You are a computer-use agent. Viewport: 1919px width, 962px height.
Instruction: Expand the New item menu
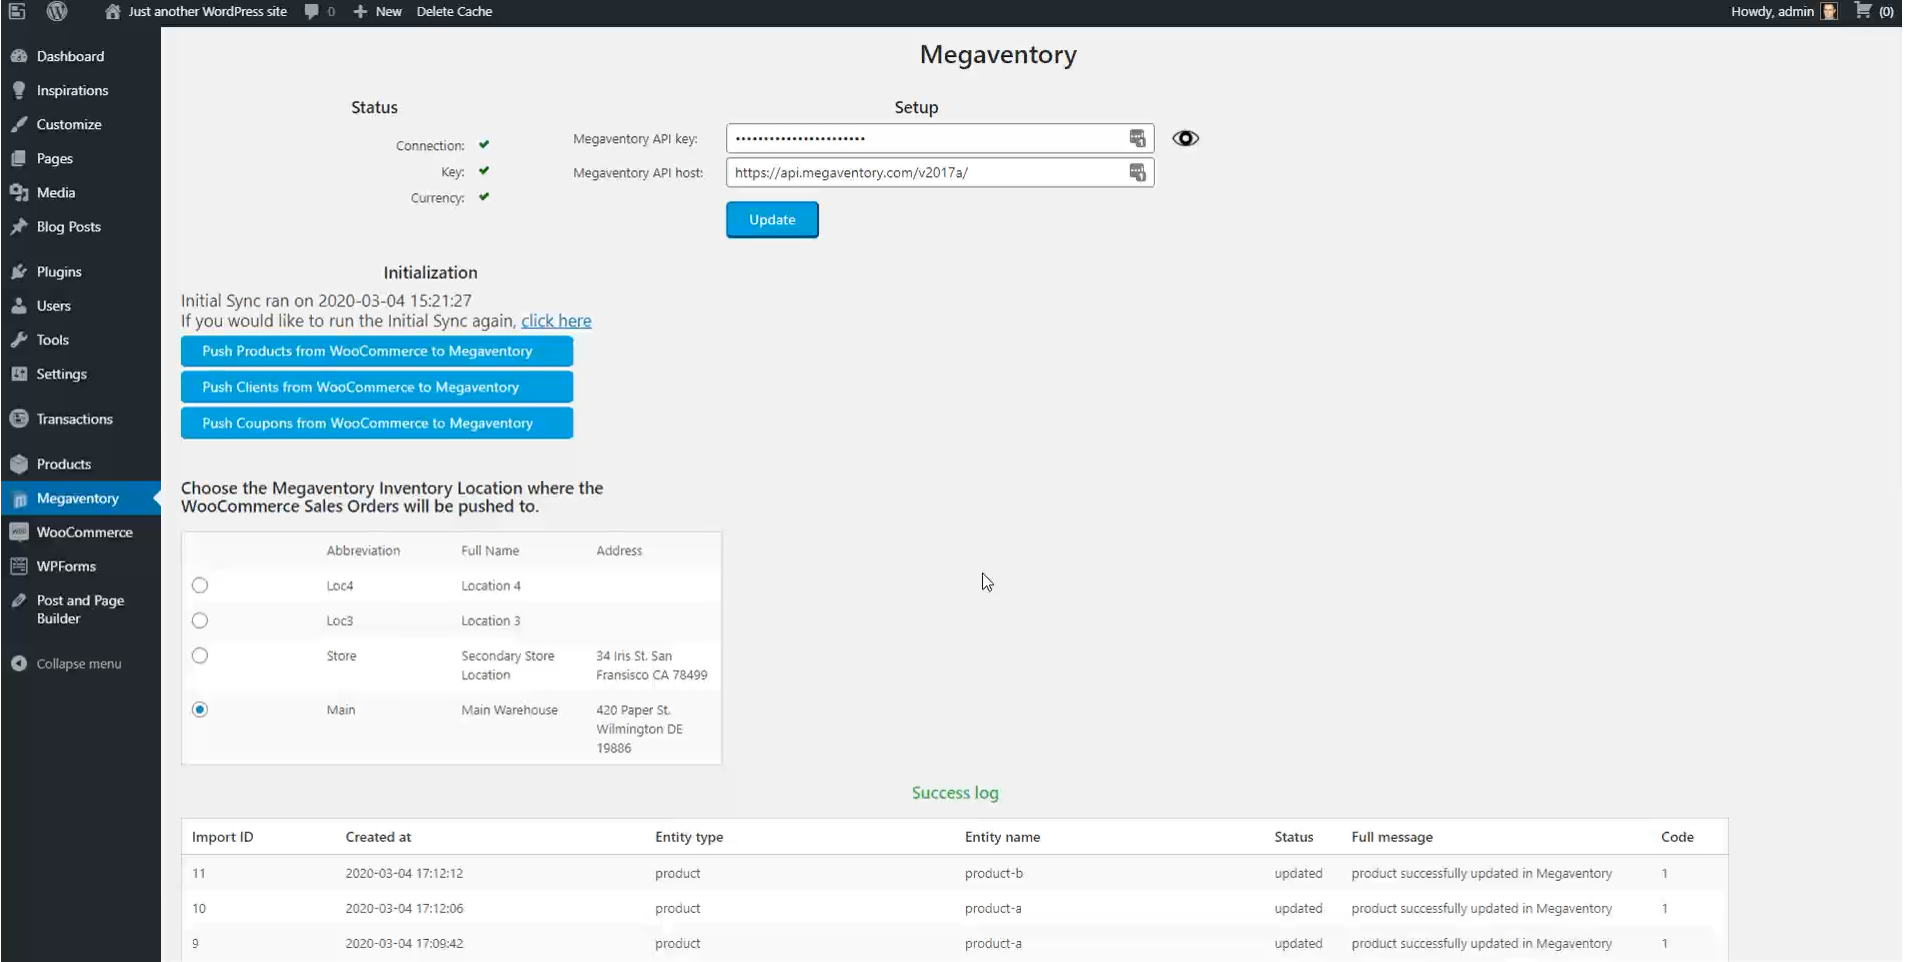point(378,11)
